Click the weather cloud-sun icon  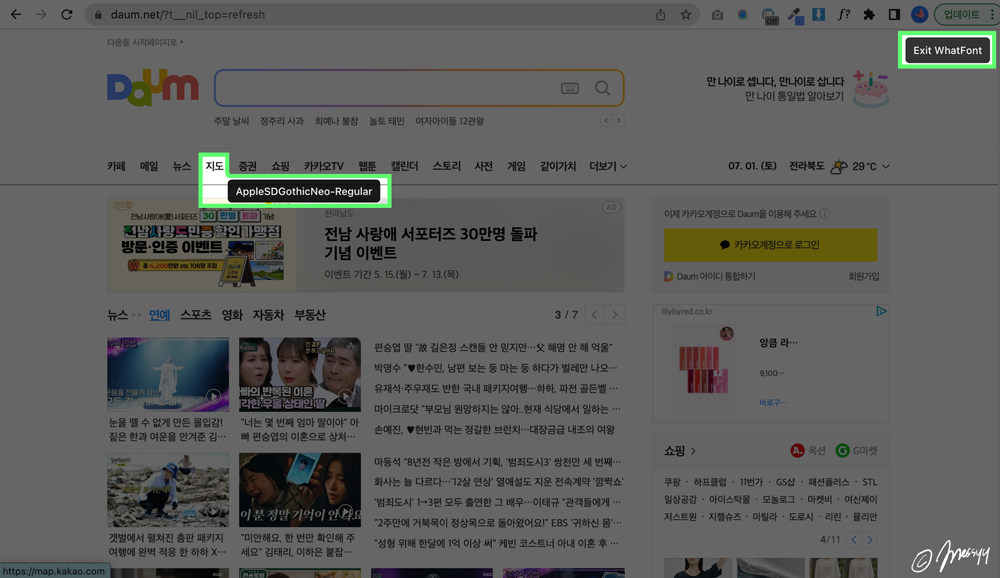tap(839, 167)
